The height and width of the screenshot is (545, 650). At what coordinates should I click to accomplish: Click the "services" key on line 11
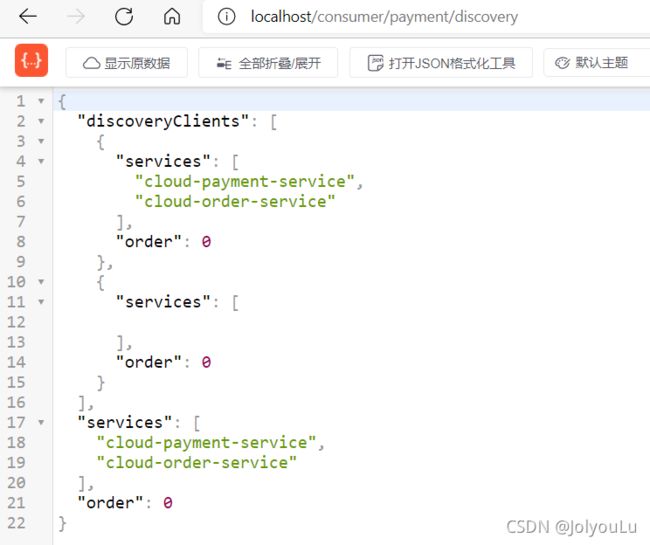click(x=163, y=302)
